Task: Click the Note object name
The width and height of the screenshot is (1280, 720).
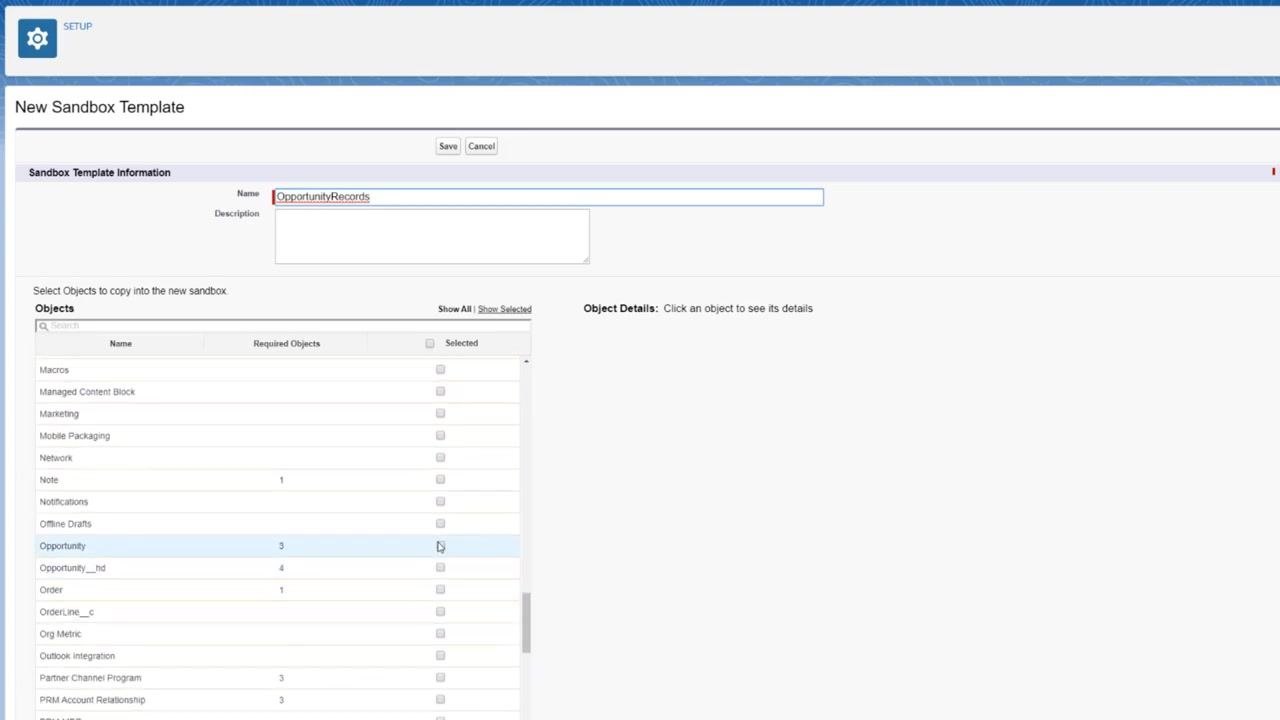Action: [x=49, y=480]
